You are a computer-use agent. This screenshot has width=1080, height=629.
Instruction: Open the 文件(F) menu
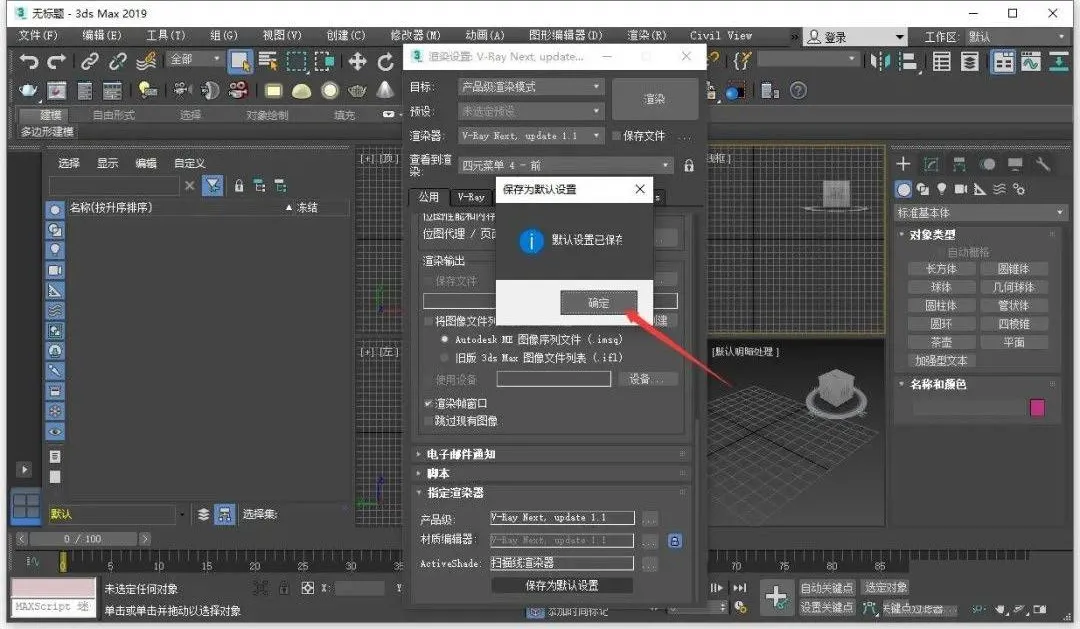click(x=38, y=35)
